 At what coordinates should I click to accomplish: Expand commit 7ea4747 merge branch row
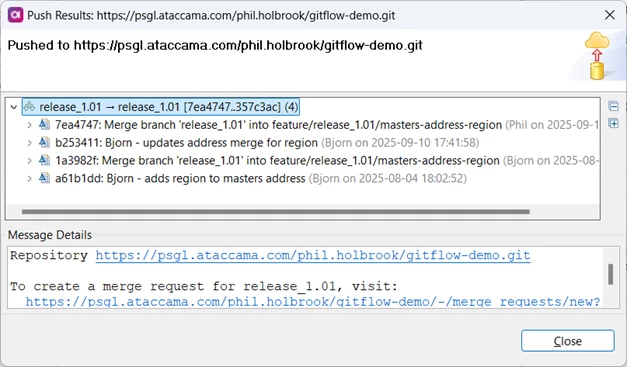(x=29, y=125)
